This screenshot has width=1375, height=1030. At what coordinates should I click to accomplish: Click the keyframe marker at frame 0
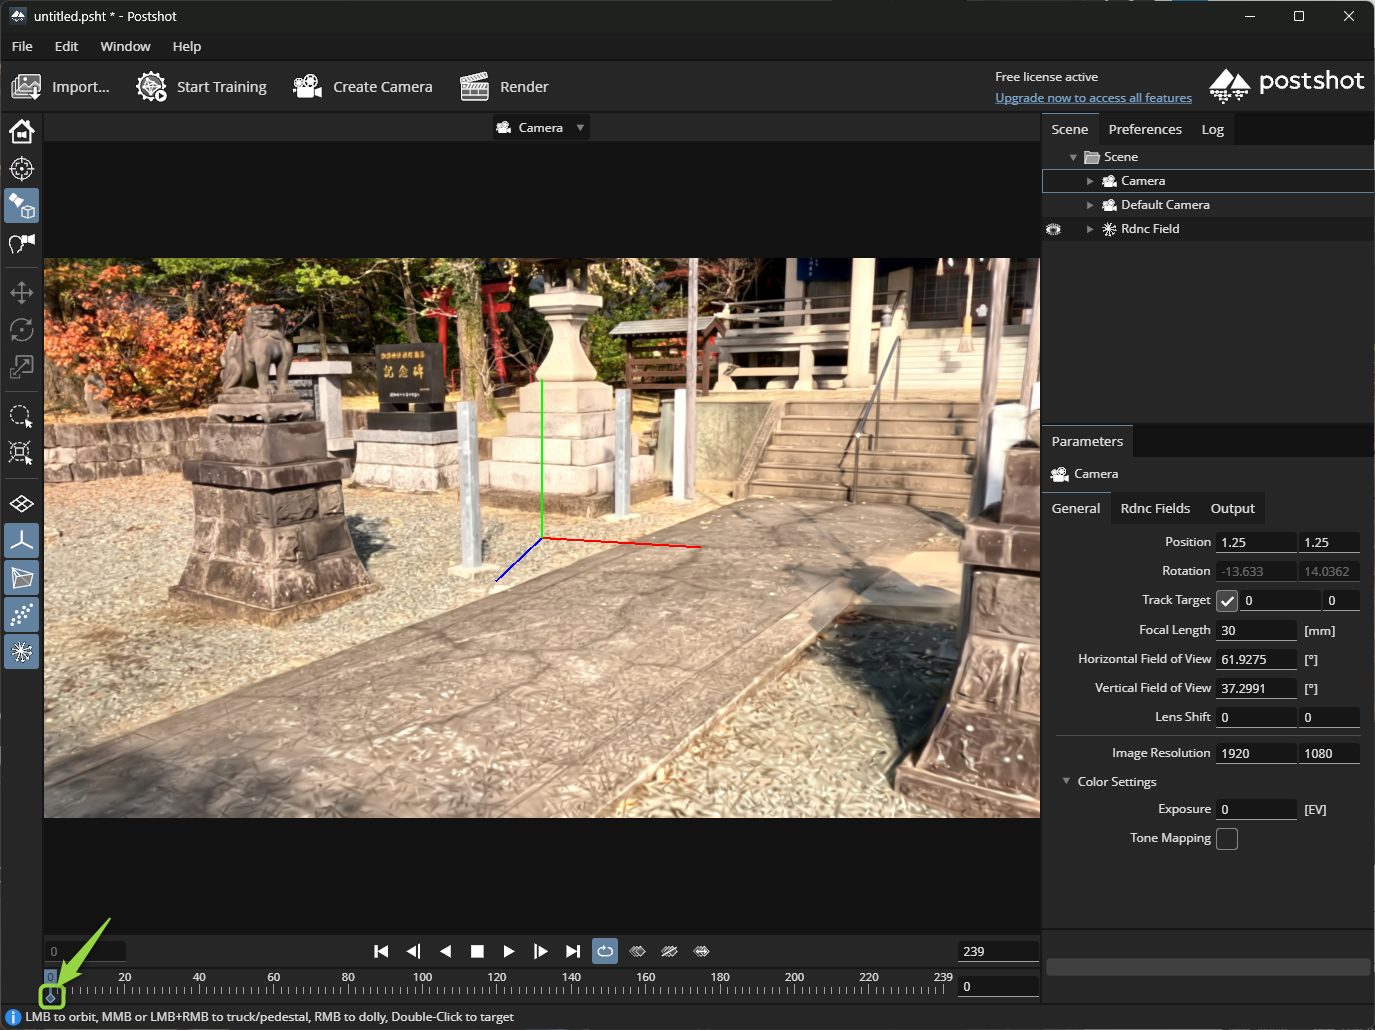pos(51,996)
